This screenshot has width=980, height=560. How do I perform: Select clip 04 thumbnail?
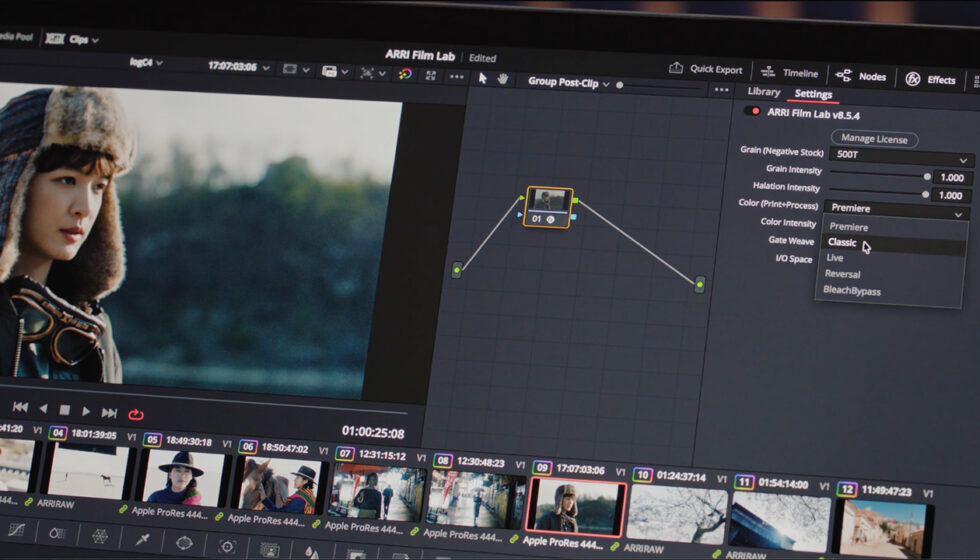(x=89, y=471)
